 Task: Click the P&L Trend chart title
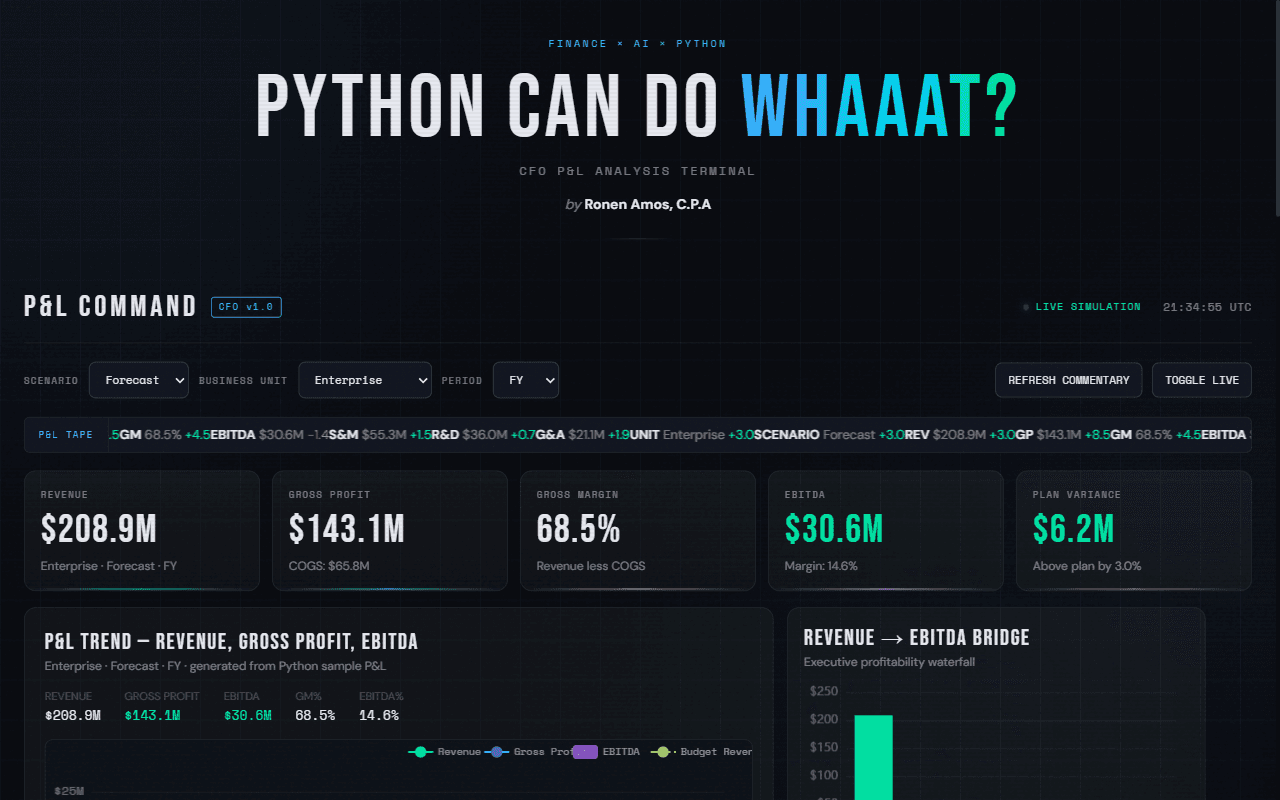click(x=231, y=642)
